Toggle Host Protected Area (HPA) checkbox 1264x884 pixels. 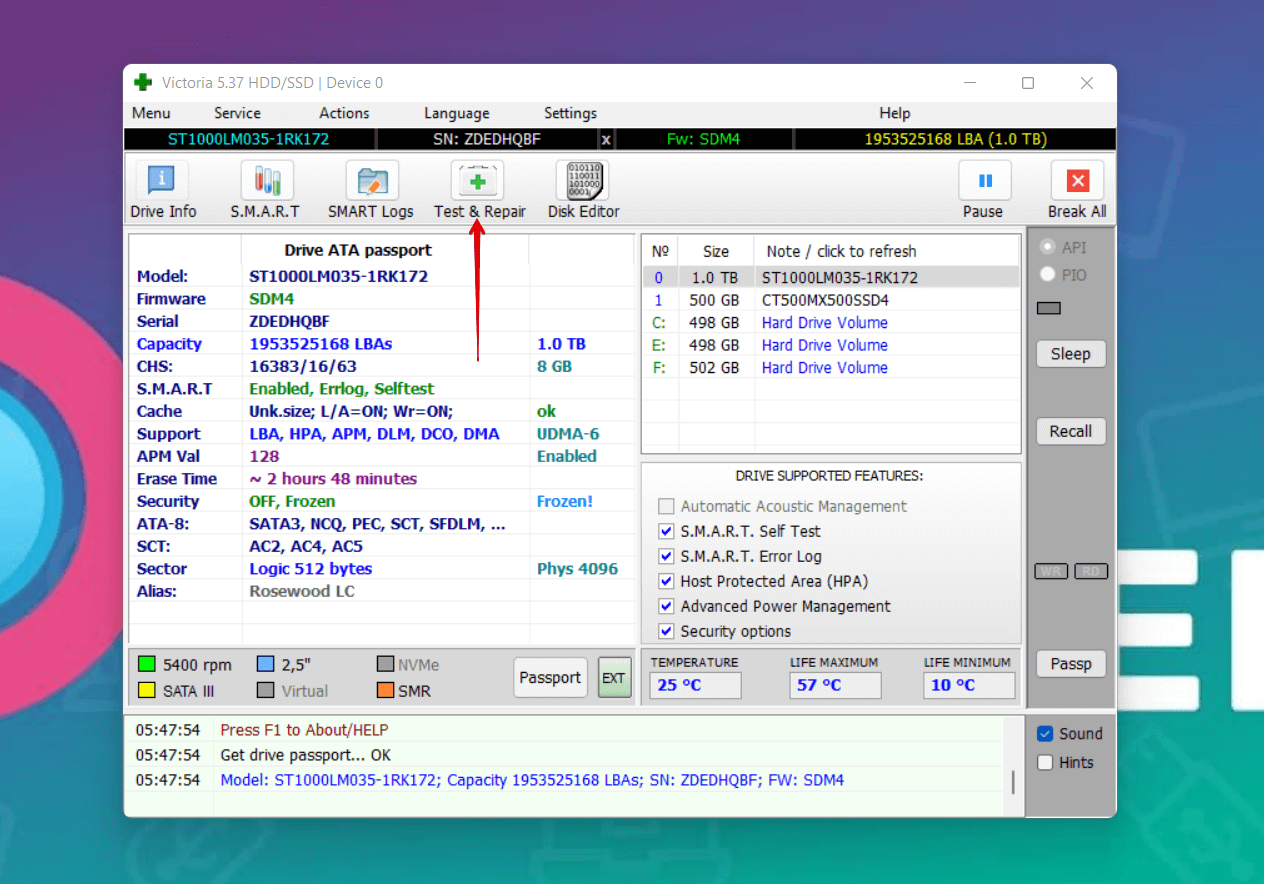(x=666, y=582)
